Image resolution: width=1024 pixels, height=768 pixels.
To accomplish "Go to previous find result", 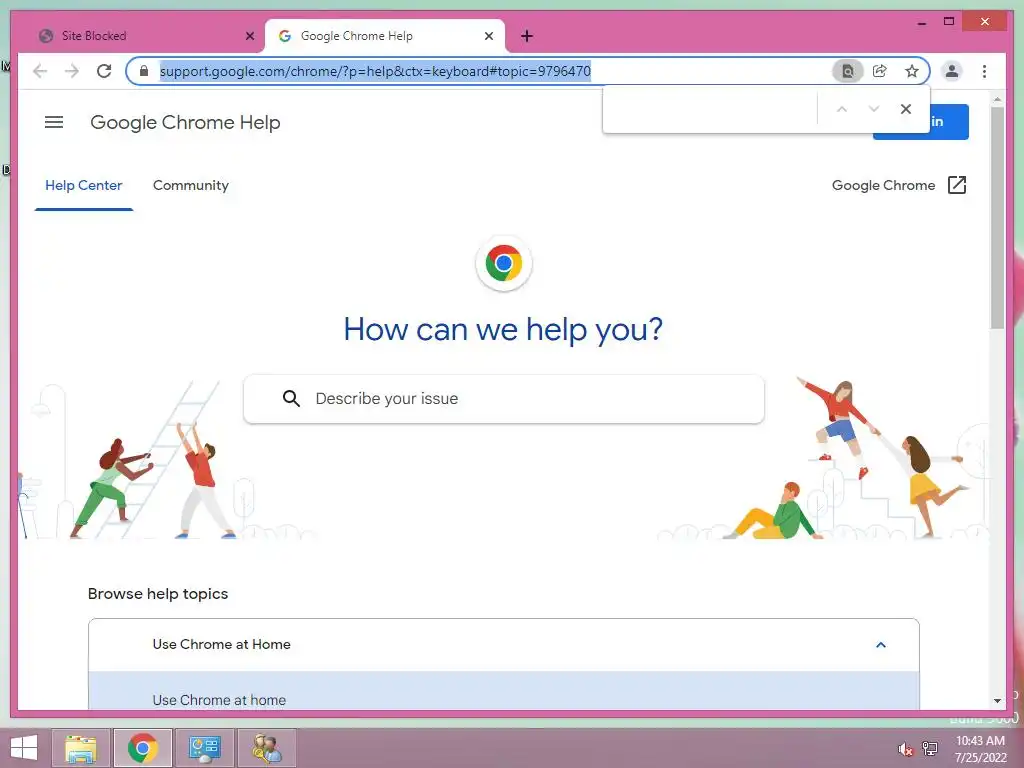I will click(842, 109).
